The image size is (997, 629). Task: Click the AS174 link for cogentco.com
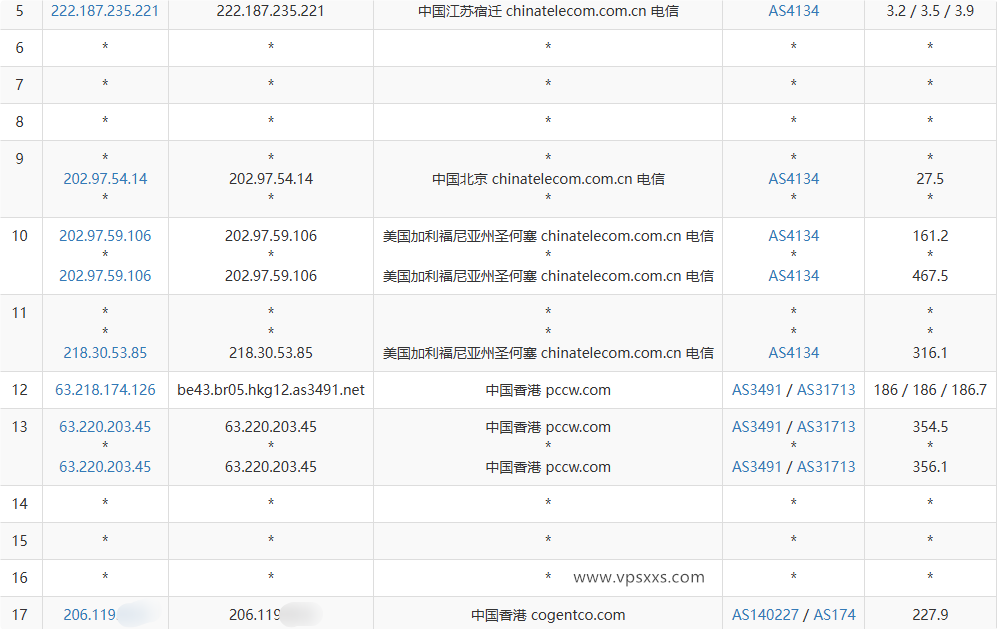[x=834, y=615]
